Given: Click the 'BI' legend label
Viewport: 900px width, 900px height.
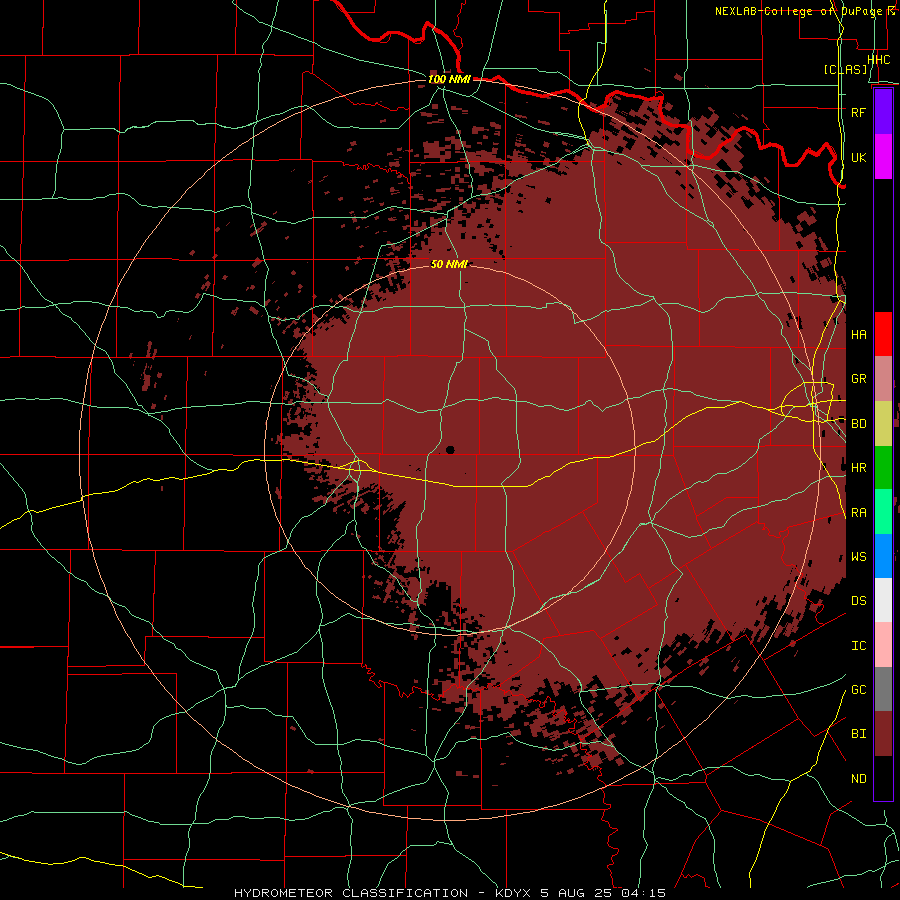Looking at the screenshot, I should [858, 734].
